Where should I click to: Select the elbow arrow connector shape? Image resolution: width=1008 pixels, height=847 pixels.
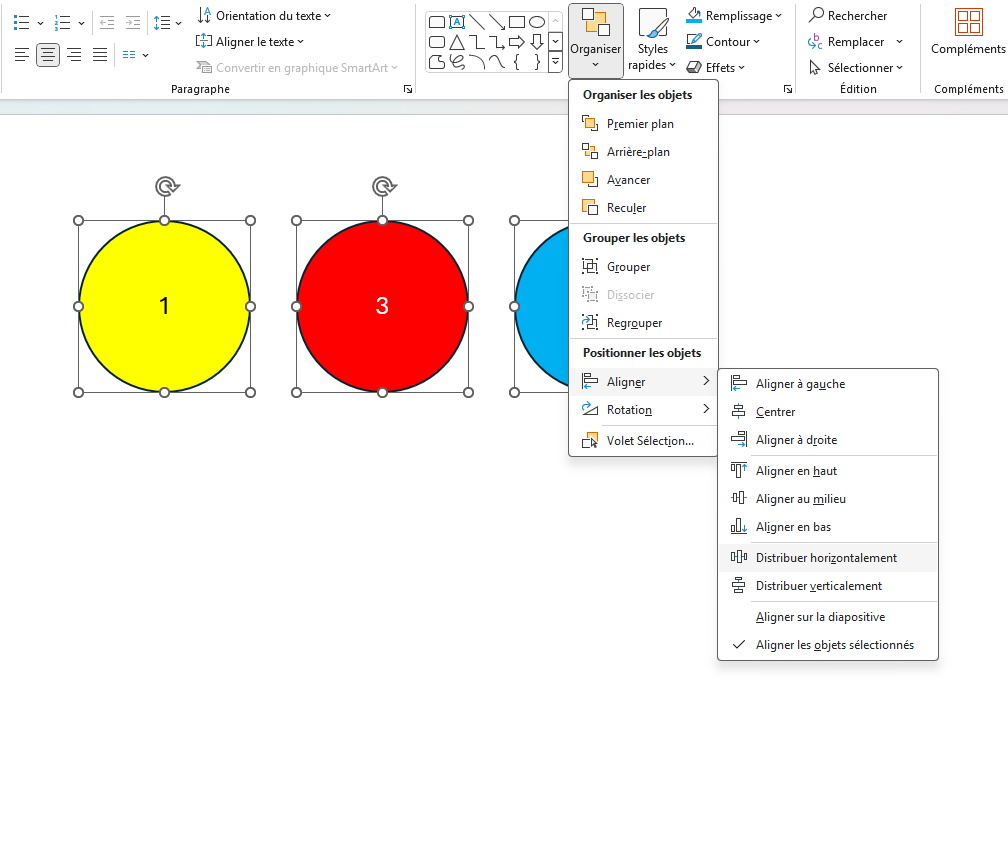pos(497,42)
